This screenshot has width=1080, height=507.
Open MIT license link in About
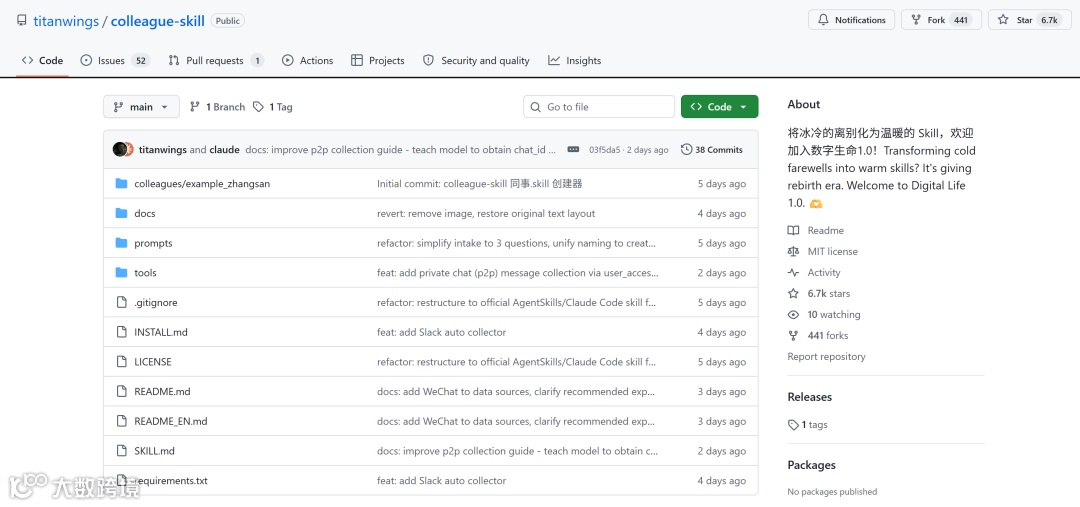pos(823,251)
